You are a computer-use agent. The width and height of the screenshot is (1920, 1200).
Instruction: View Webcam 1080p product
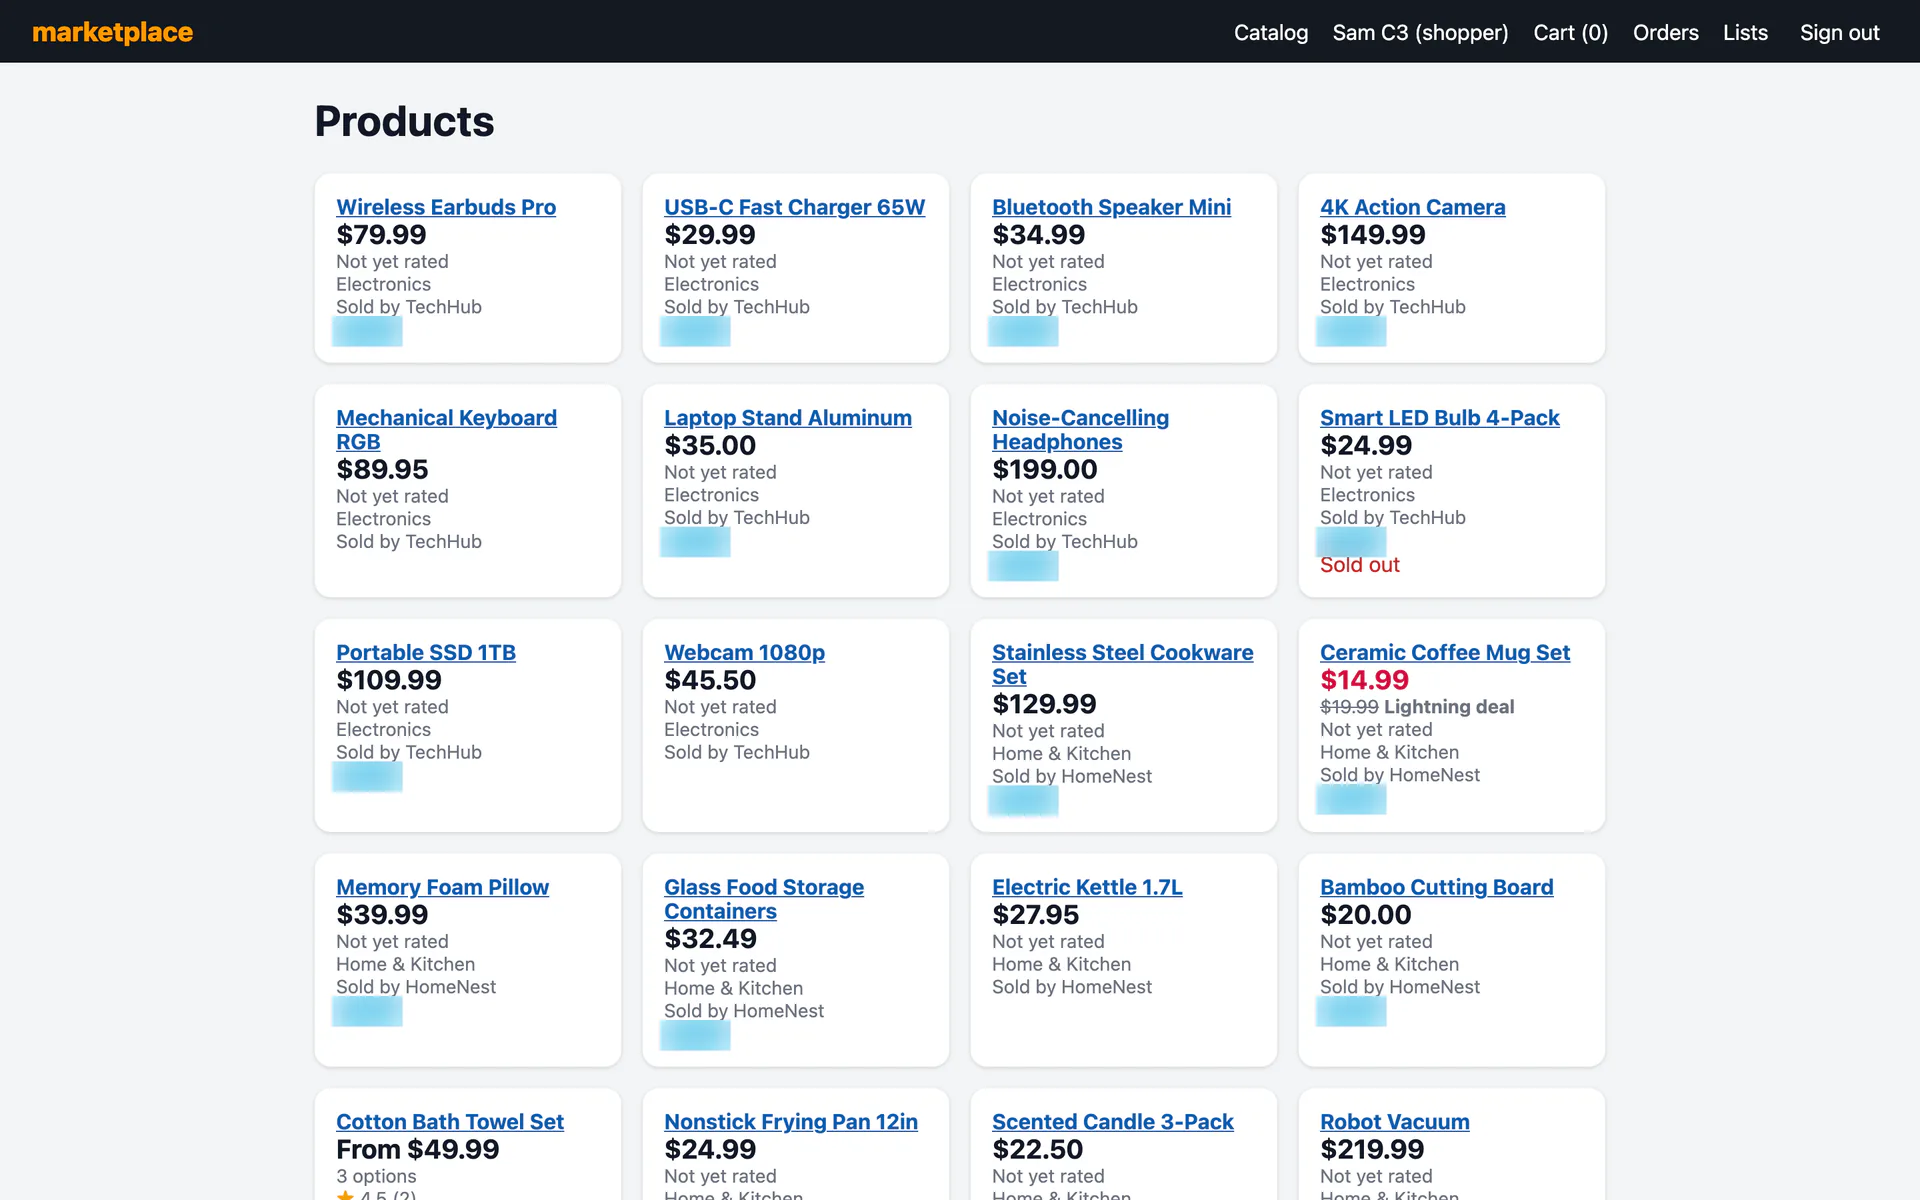click(744, 652)
